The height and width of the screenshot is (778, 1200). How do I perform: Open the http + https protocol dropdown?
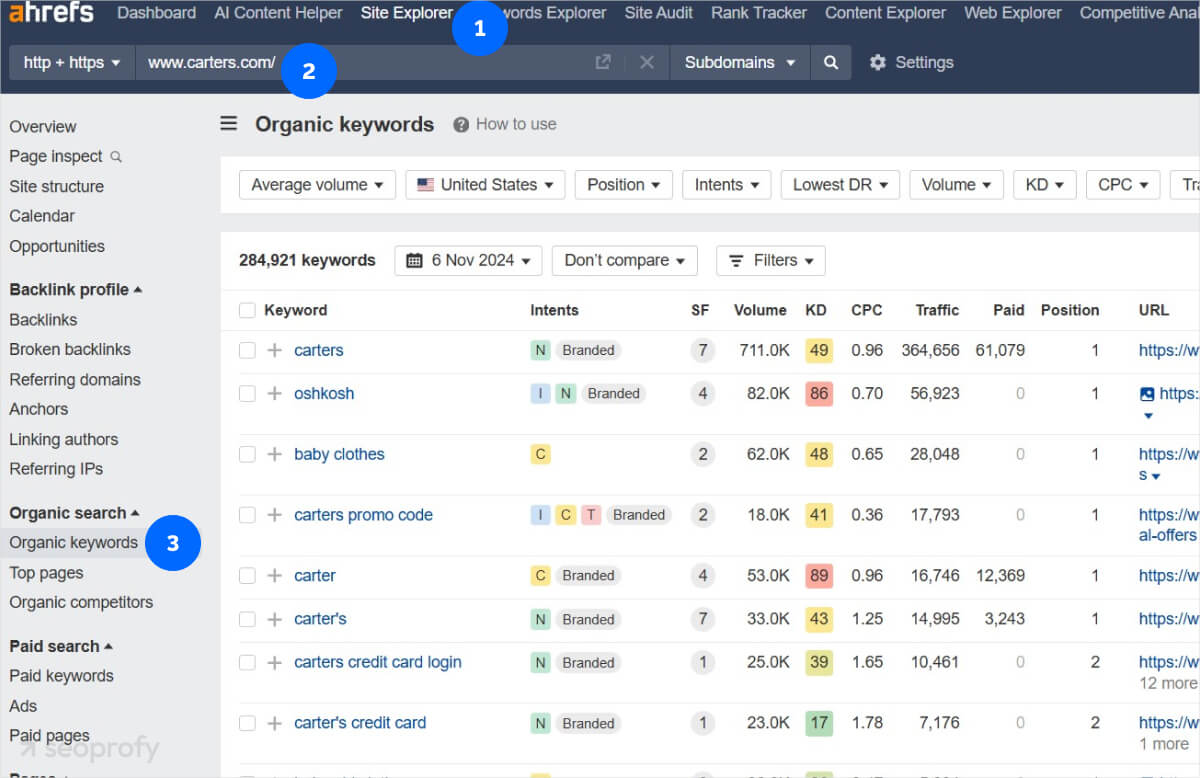(x=72, y=62)
